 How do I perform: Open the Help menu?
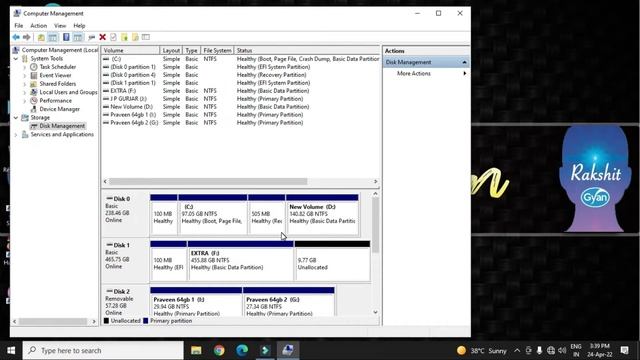click(79, 25)
